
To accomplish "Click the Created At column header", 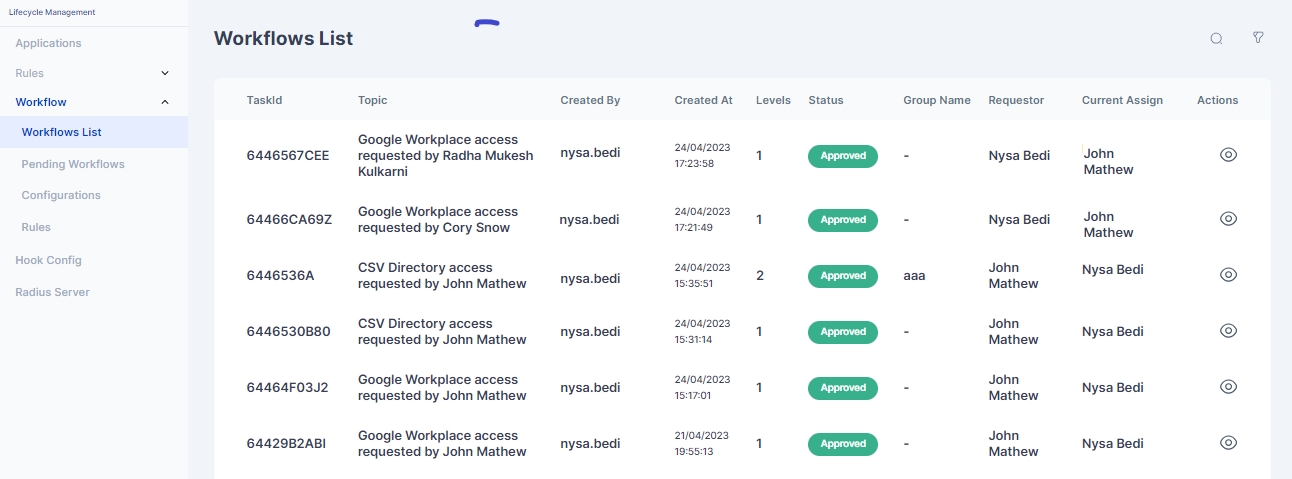I will [x=703, y=100].
